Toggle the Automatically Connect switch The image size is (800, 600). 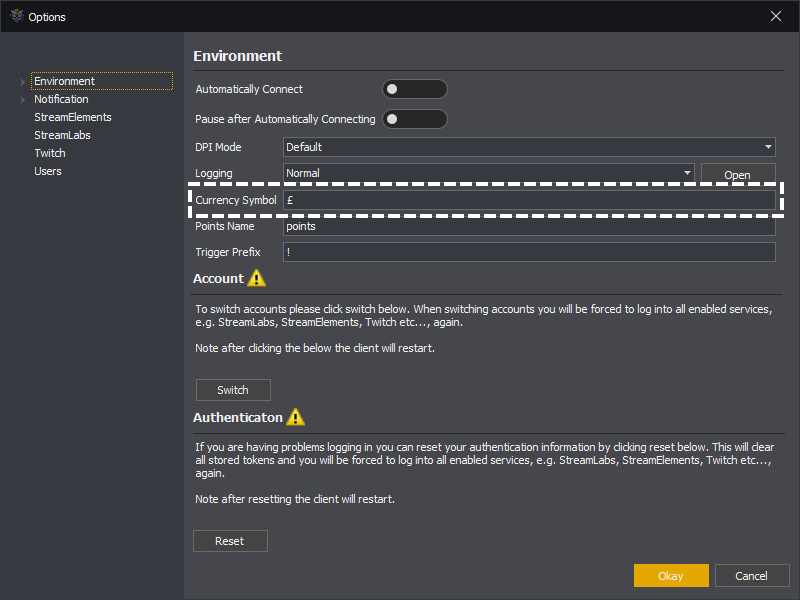[x=415, y=89]
